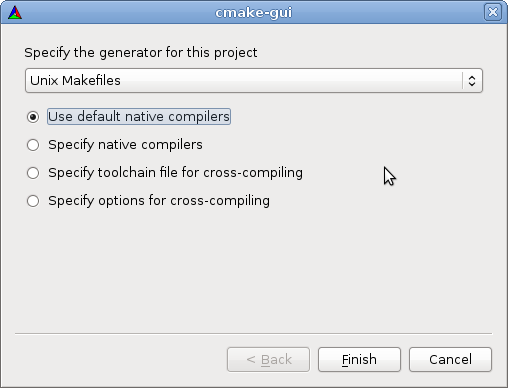The image size is (508, 388).
Task: Click the Specify the generator for this project label
Action: pyautogui.click(x=141, y=53)
